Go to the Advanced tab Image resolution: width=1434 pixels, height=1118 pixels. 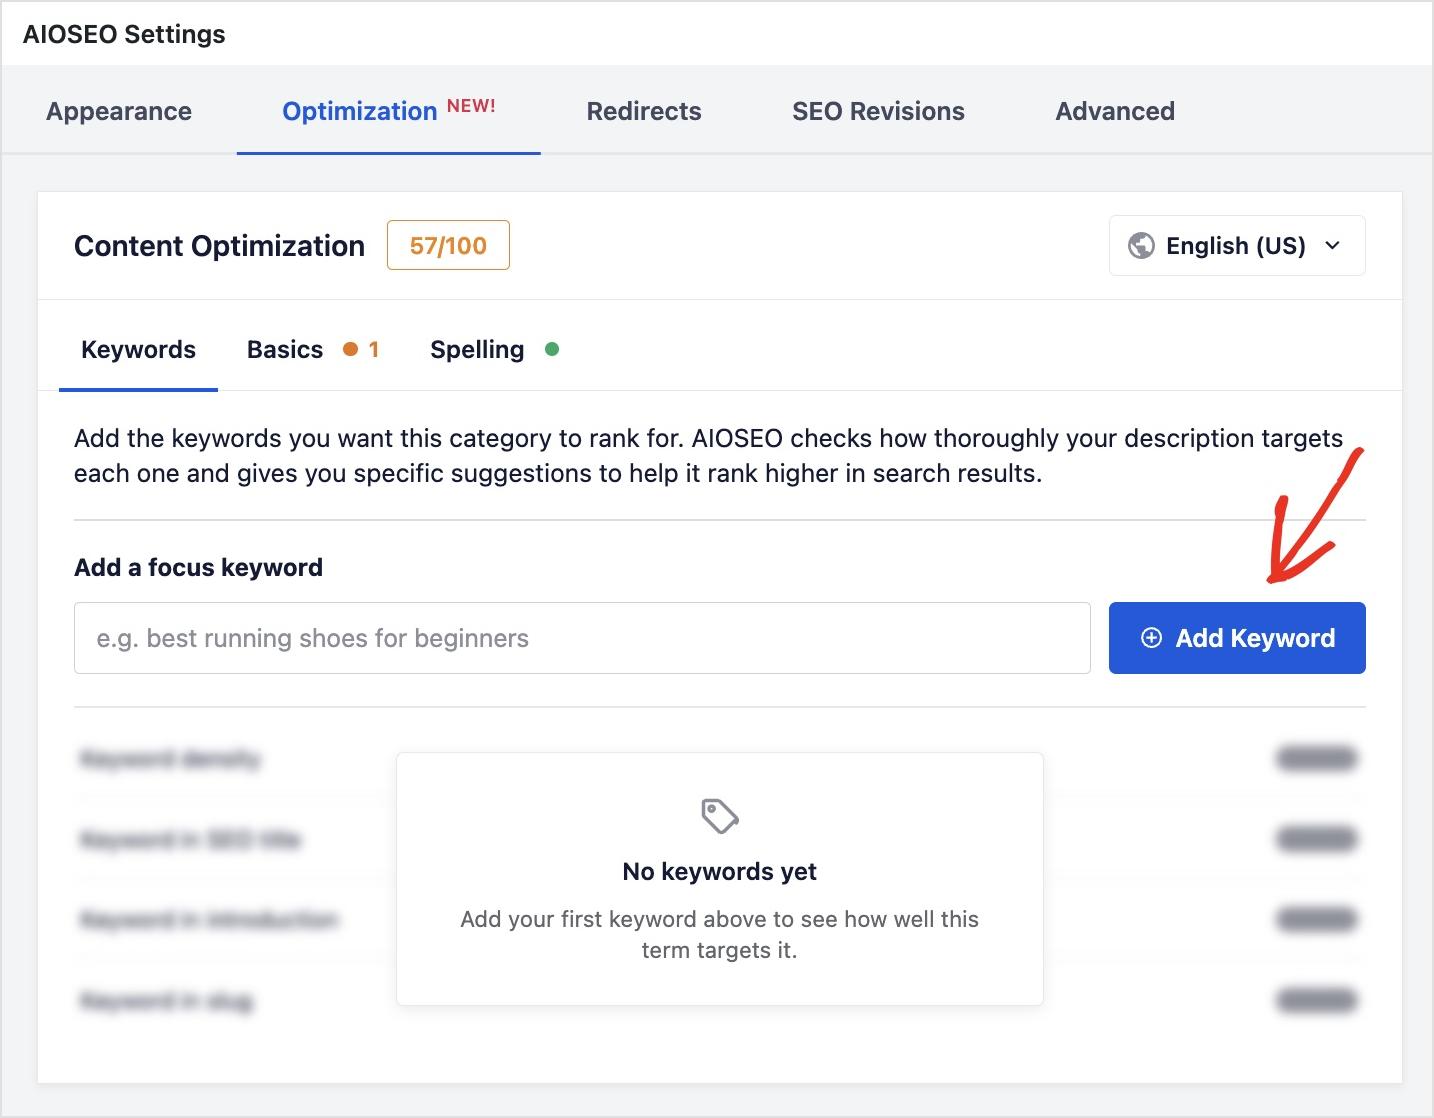pyautogui.click(x=1115, y=111)
